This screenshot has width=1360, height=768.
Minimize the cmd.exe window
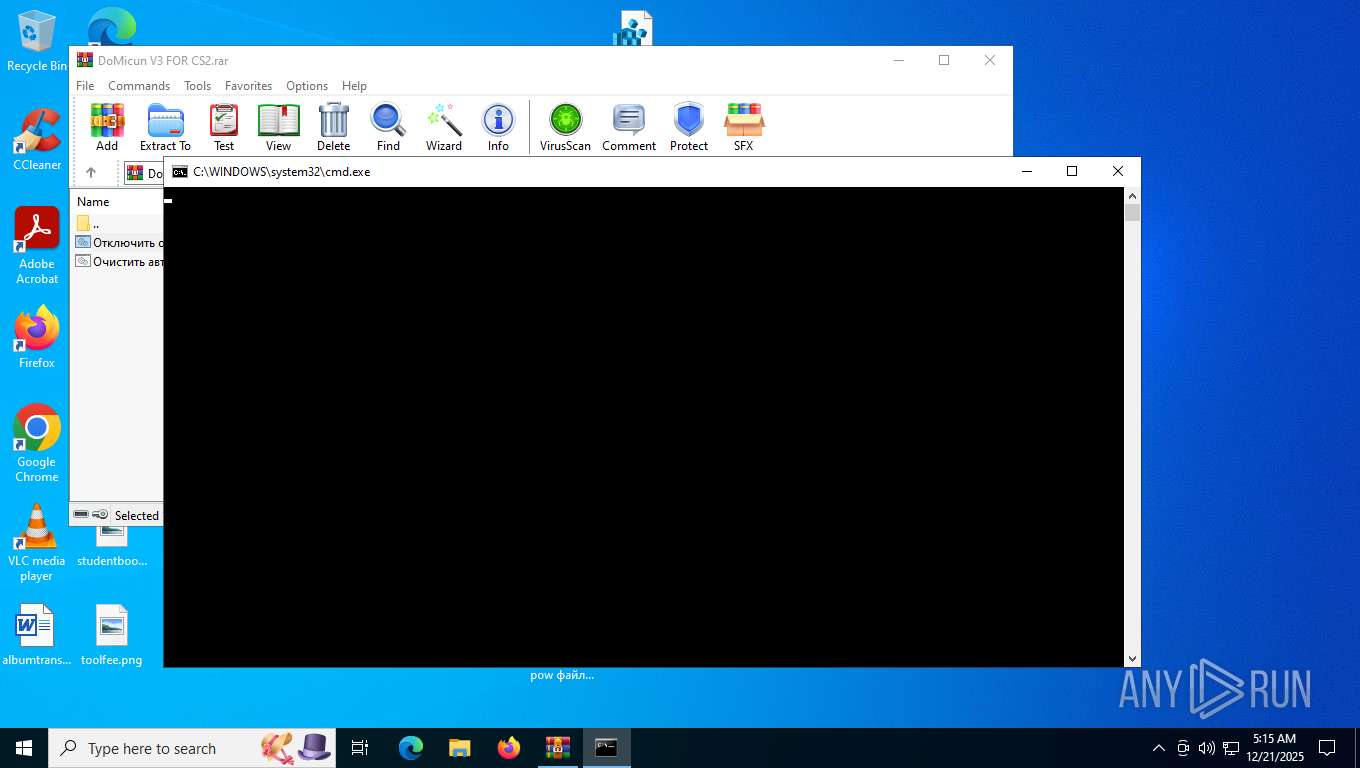point(1026,171)
